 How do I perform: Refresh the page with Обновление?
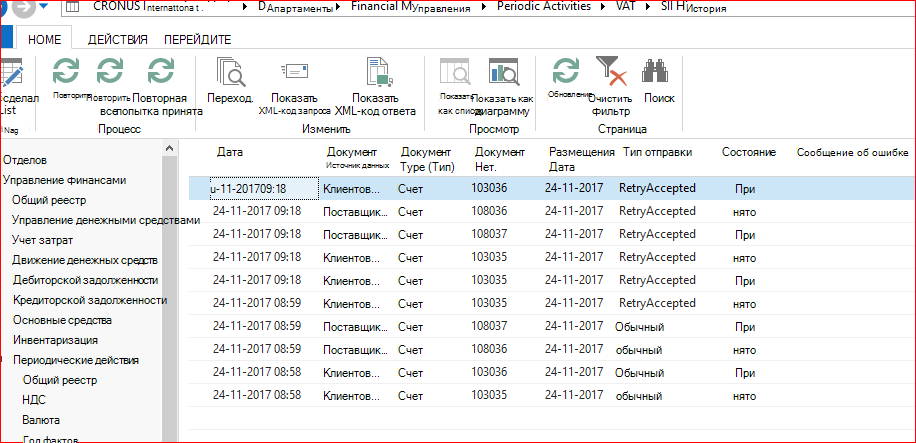pos(566,71)
